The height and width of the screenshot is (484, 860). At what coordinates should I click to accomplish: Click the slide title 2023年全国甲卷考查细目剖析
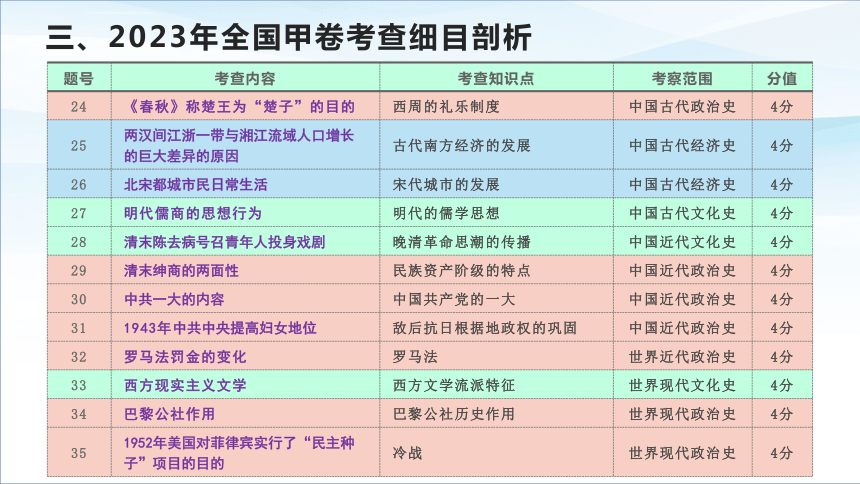[x=320, y=37]
